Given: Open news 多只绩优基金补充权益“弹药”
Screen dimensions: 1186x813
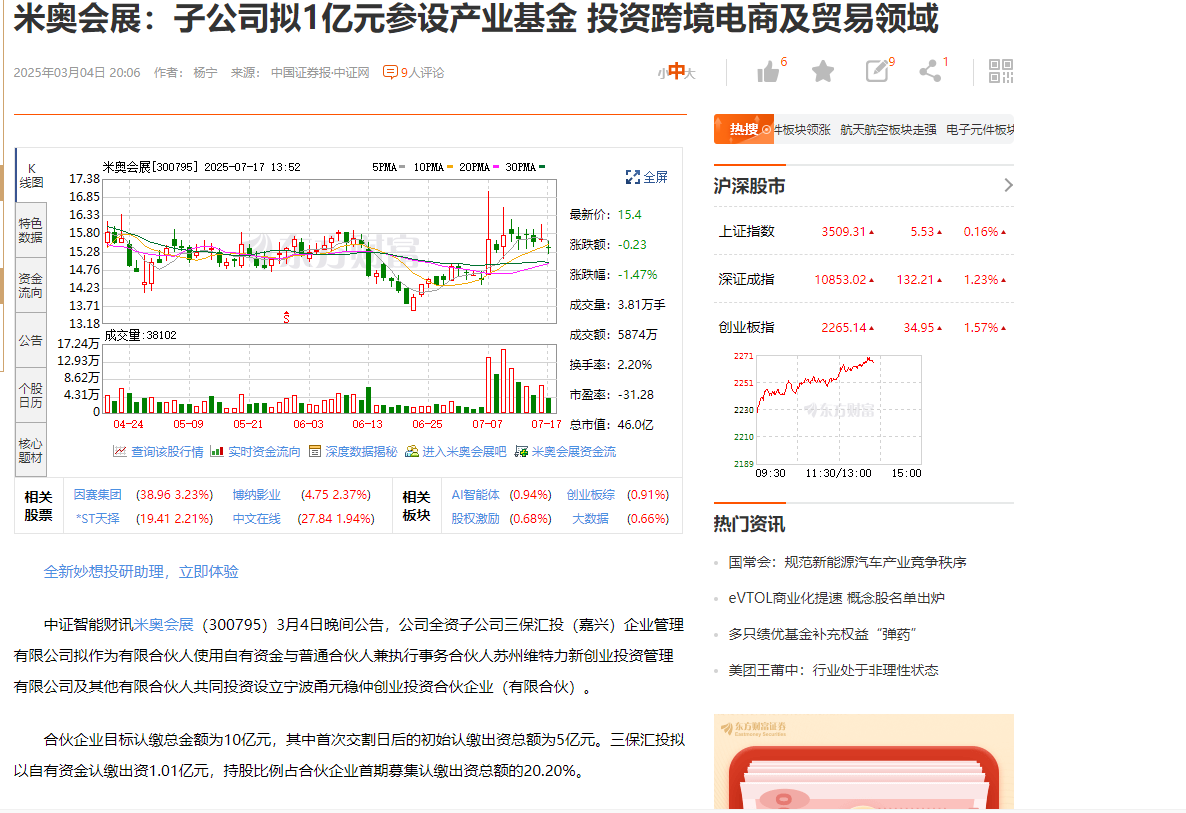Looking at the screenshot, I should pyautogui.click(x=822, y=634).
